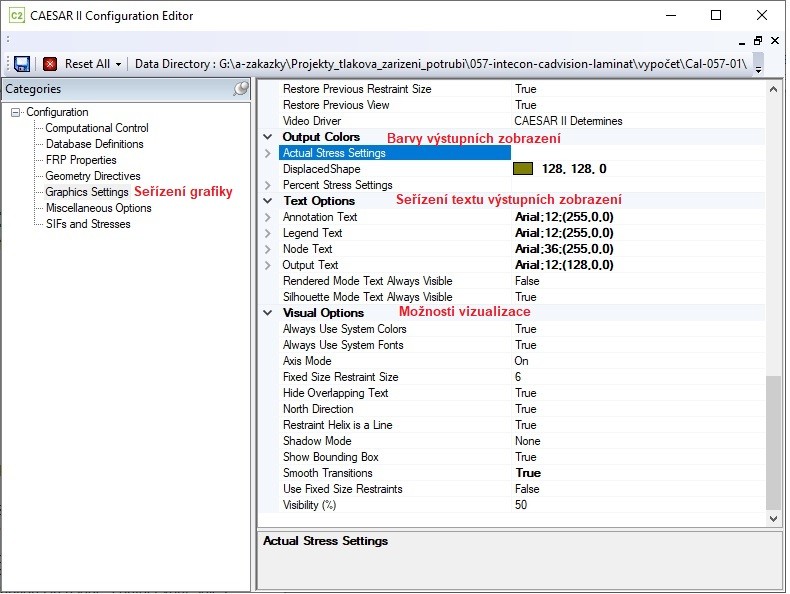Collapse the Configuration tree node
Viewport: 790px width, 594px height.
coord(16,112)
